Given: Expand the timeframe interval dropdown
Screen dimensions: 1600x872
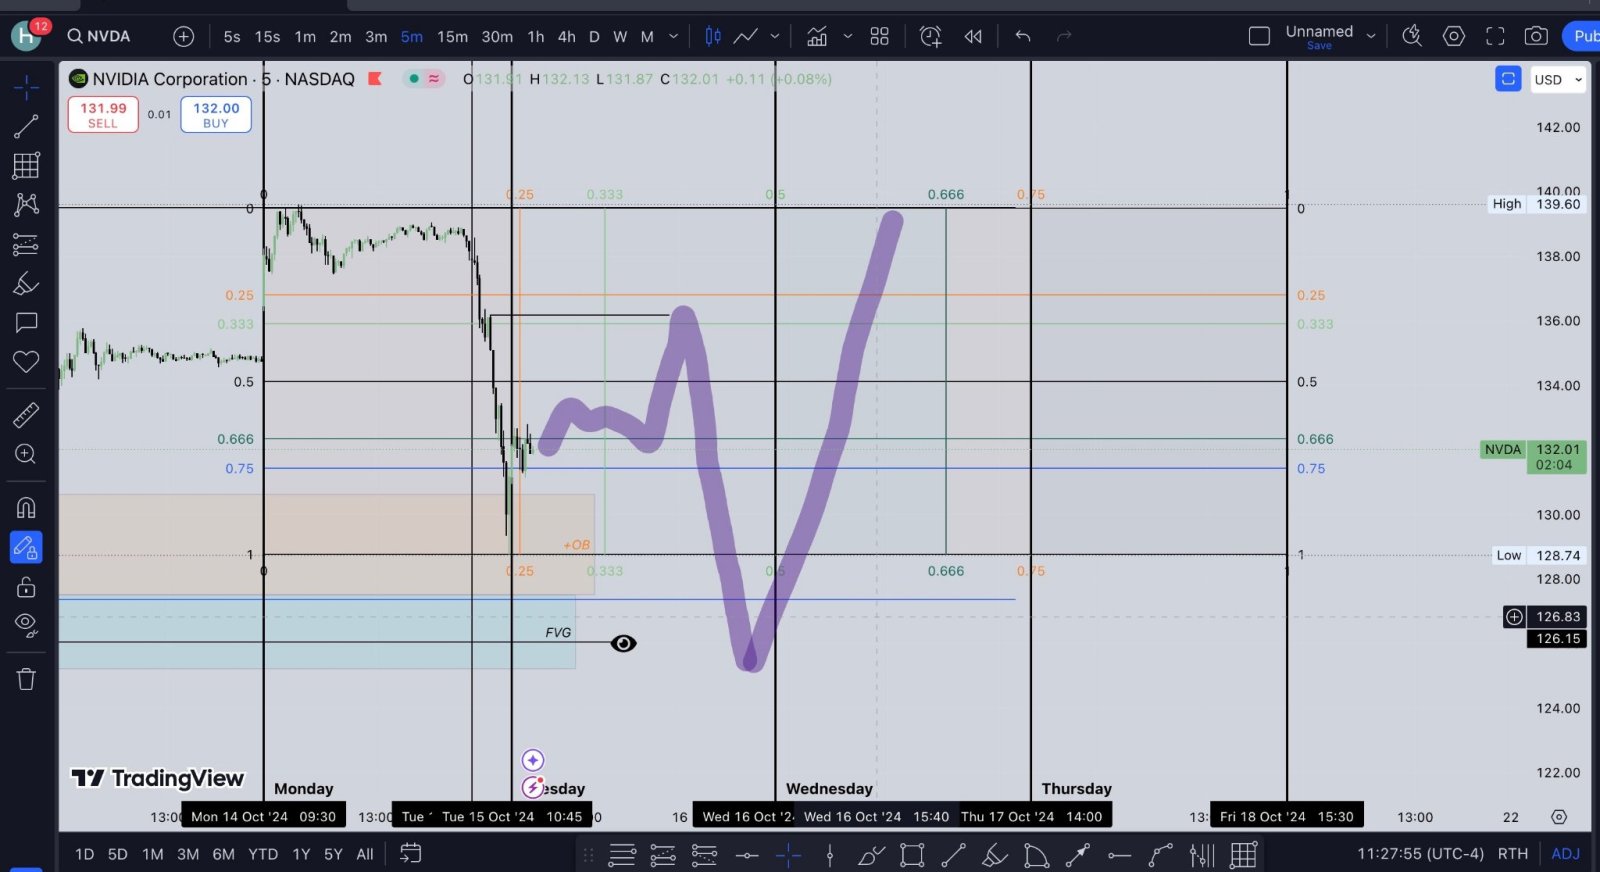Looking at the screenshot, I should tap(673, 36).
